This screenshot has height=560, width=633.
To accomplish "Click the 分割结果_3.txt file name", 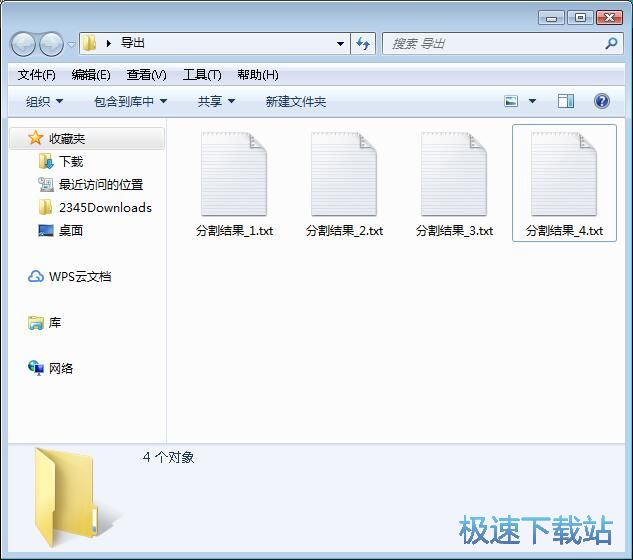I will click(454, 231).
